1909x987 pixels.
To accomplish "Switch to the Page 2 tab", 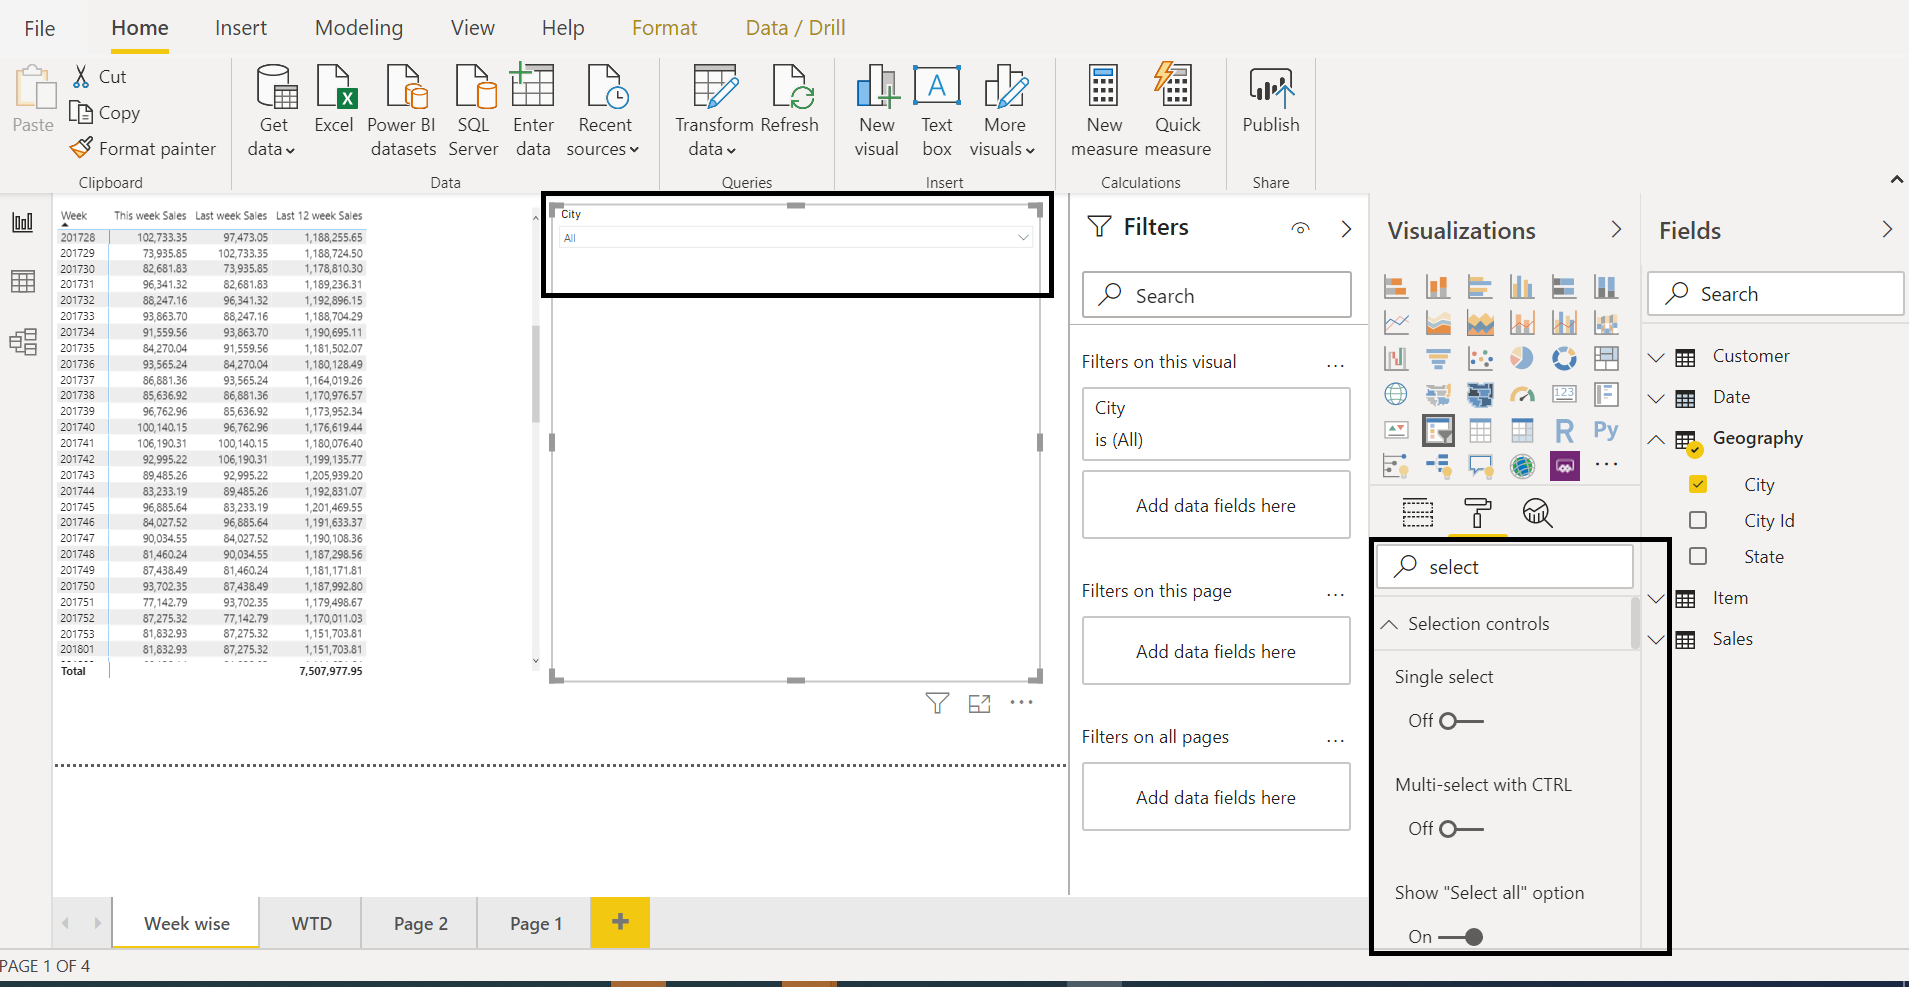I will coord(421,923).
